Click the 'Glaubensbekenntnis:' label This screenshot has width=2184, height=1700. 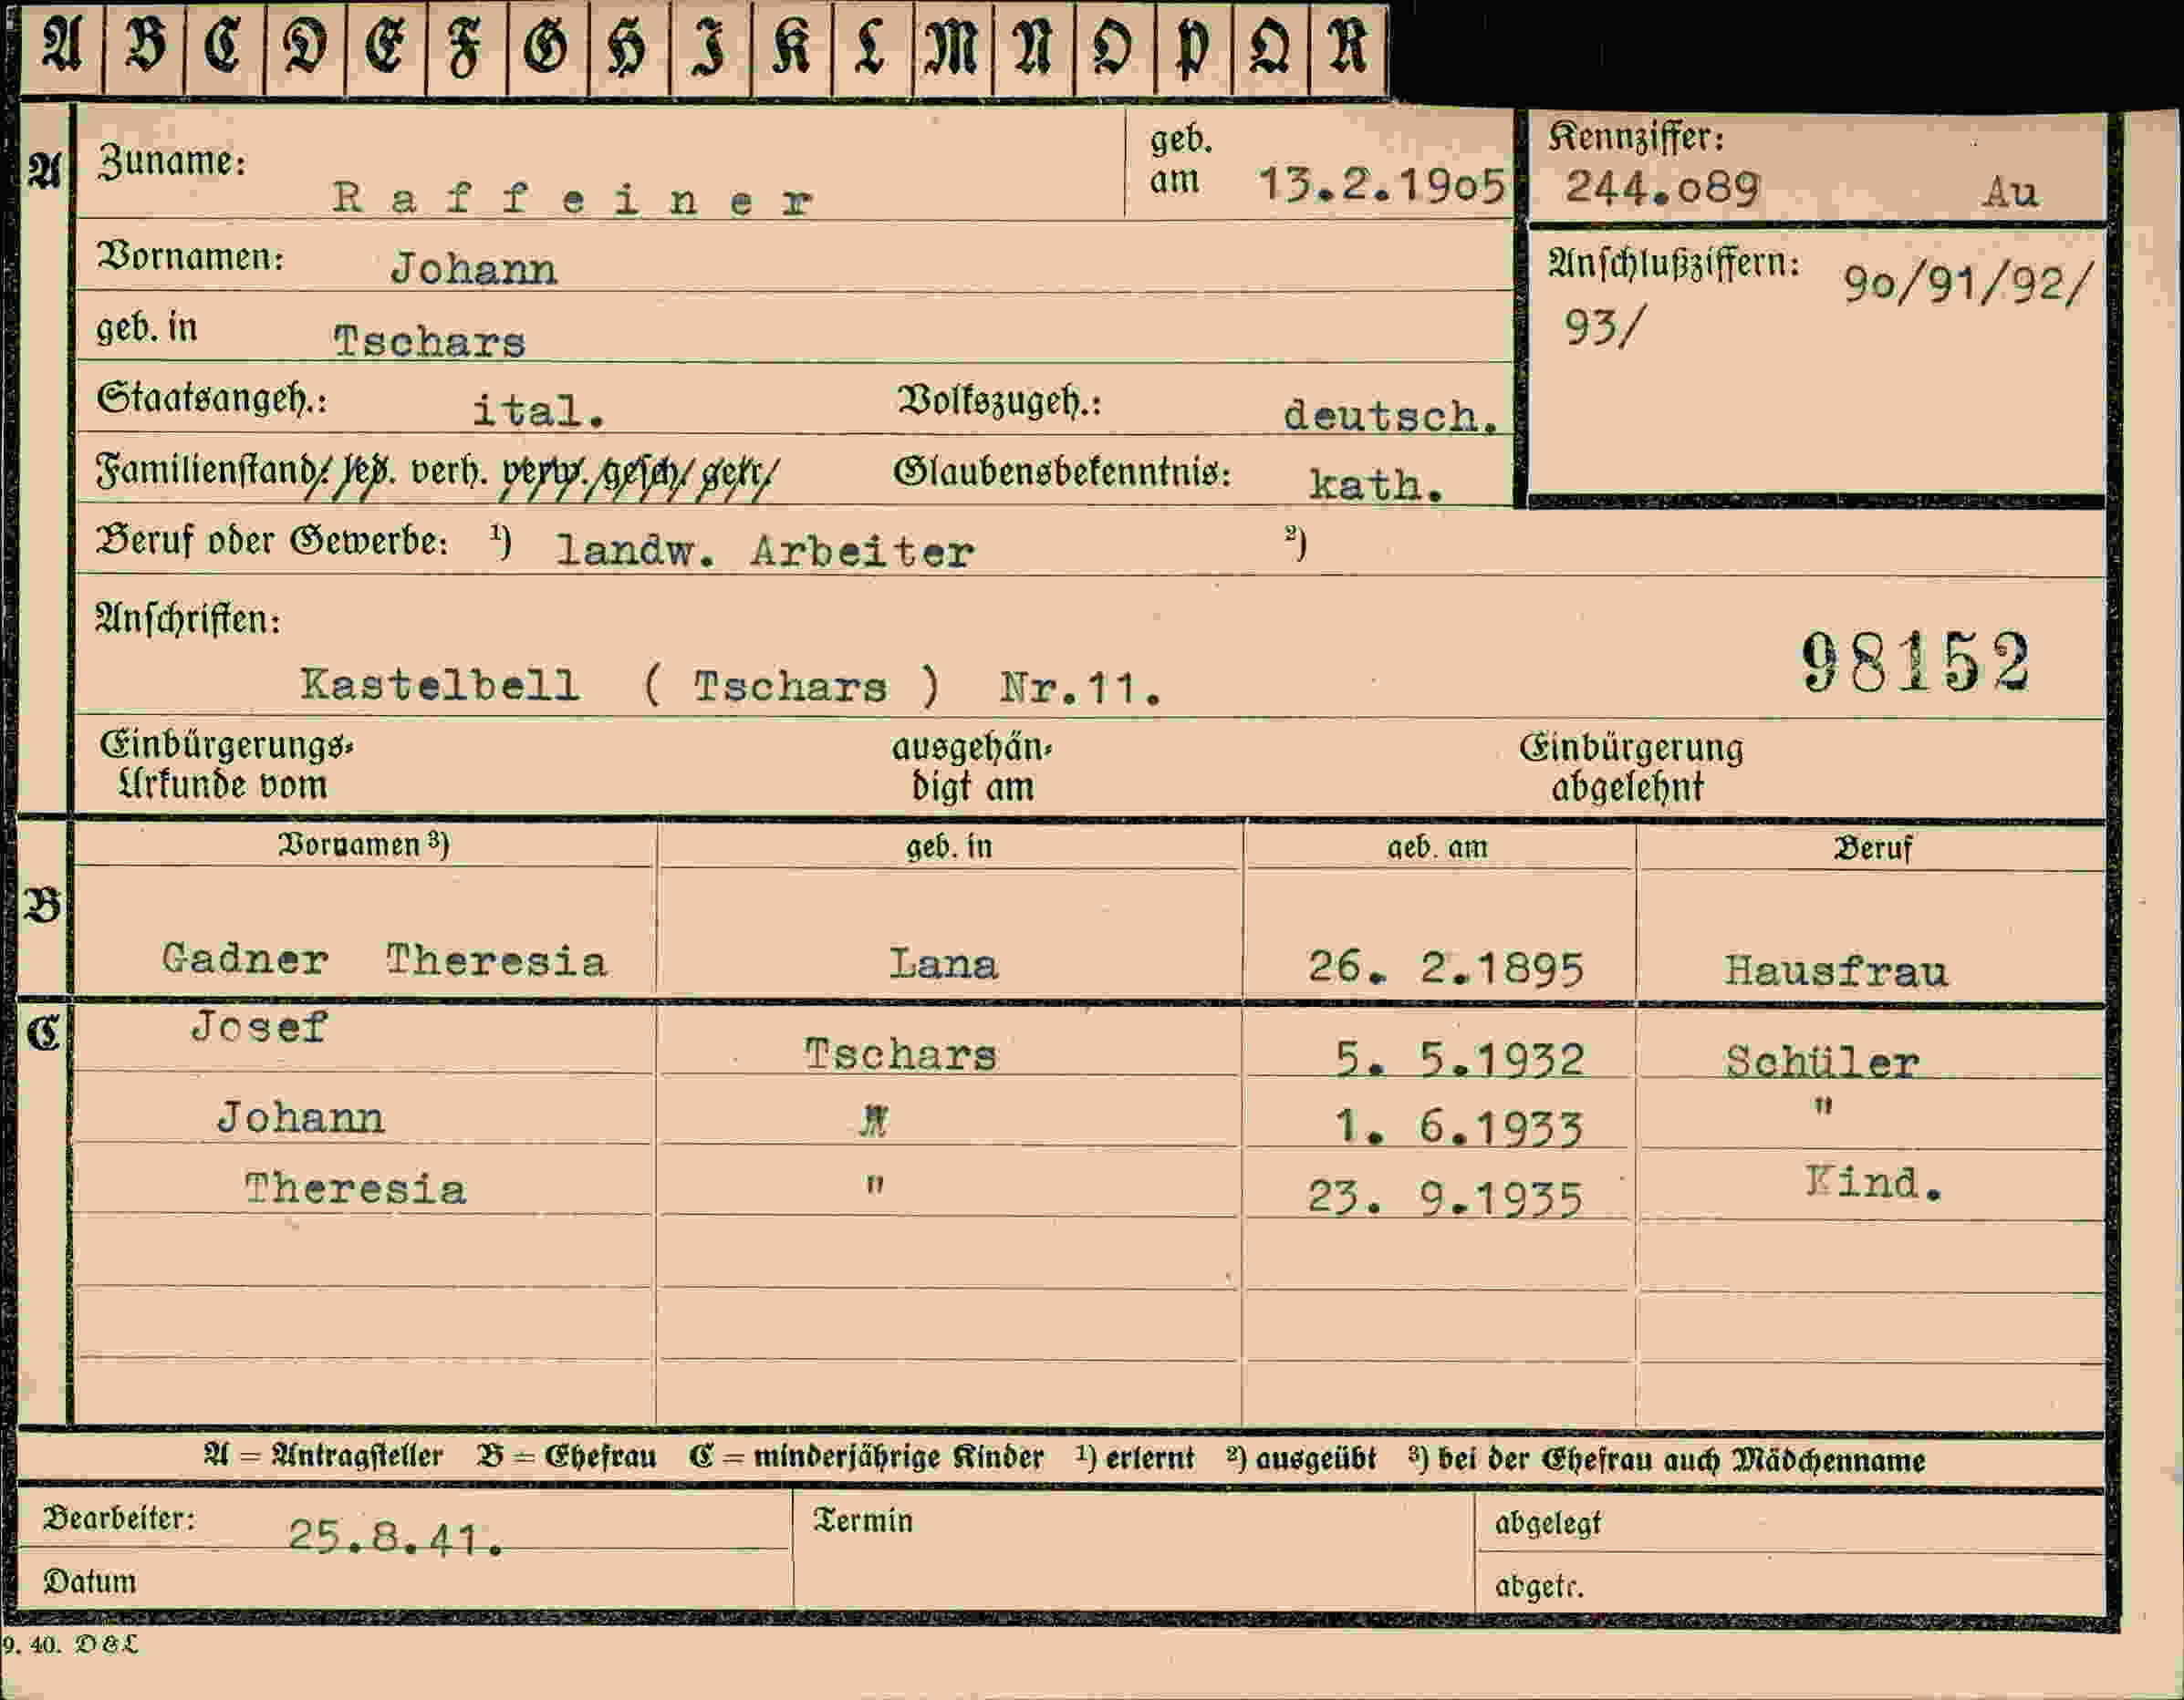click(x=1062, y=472)
